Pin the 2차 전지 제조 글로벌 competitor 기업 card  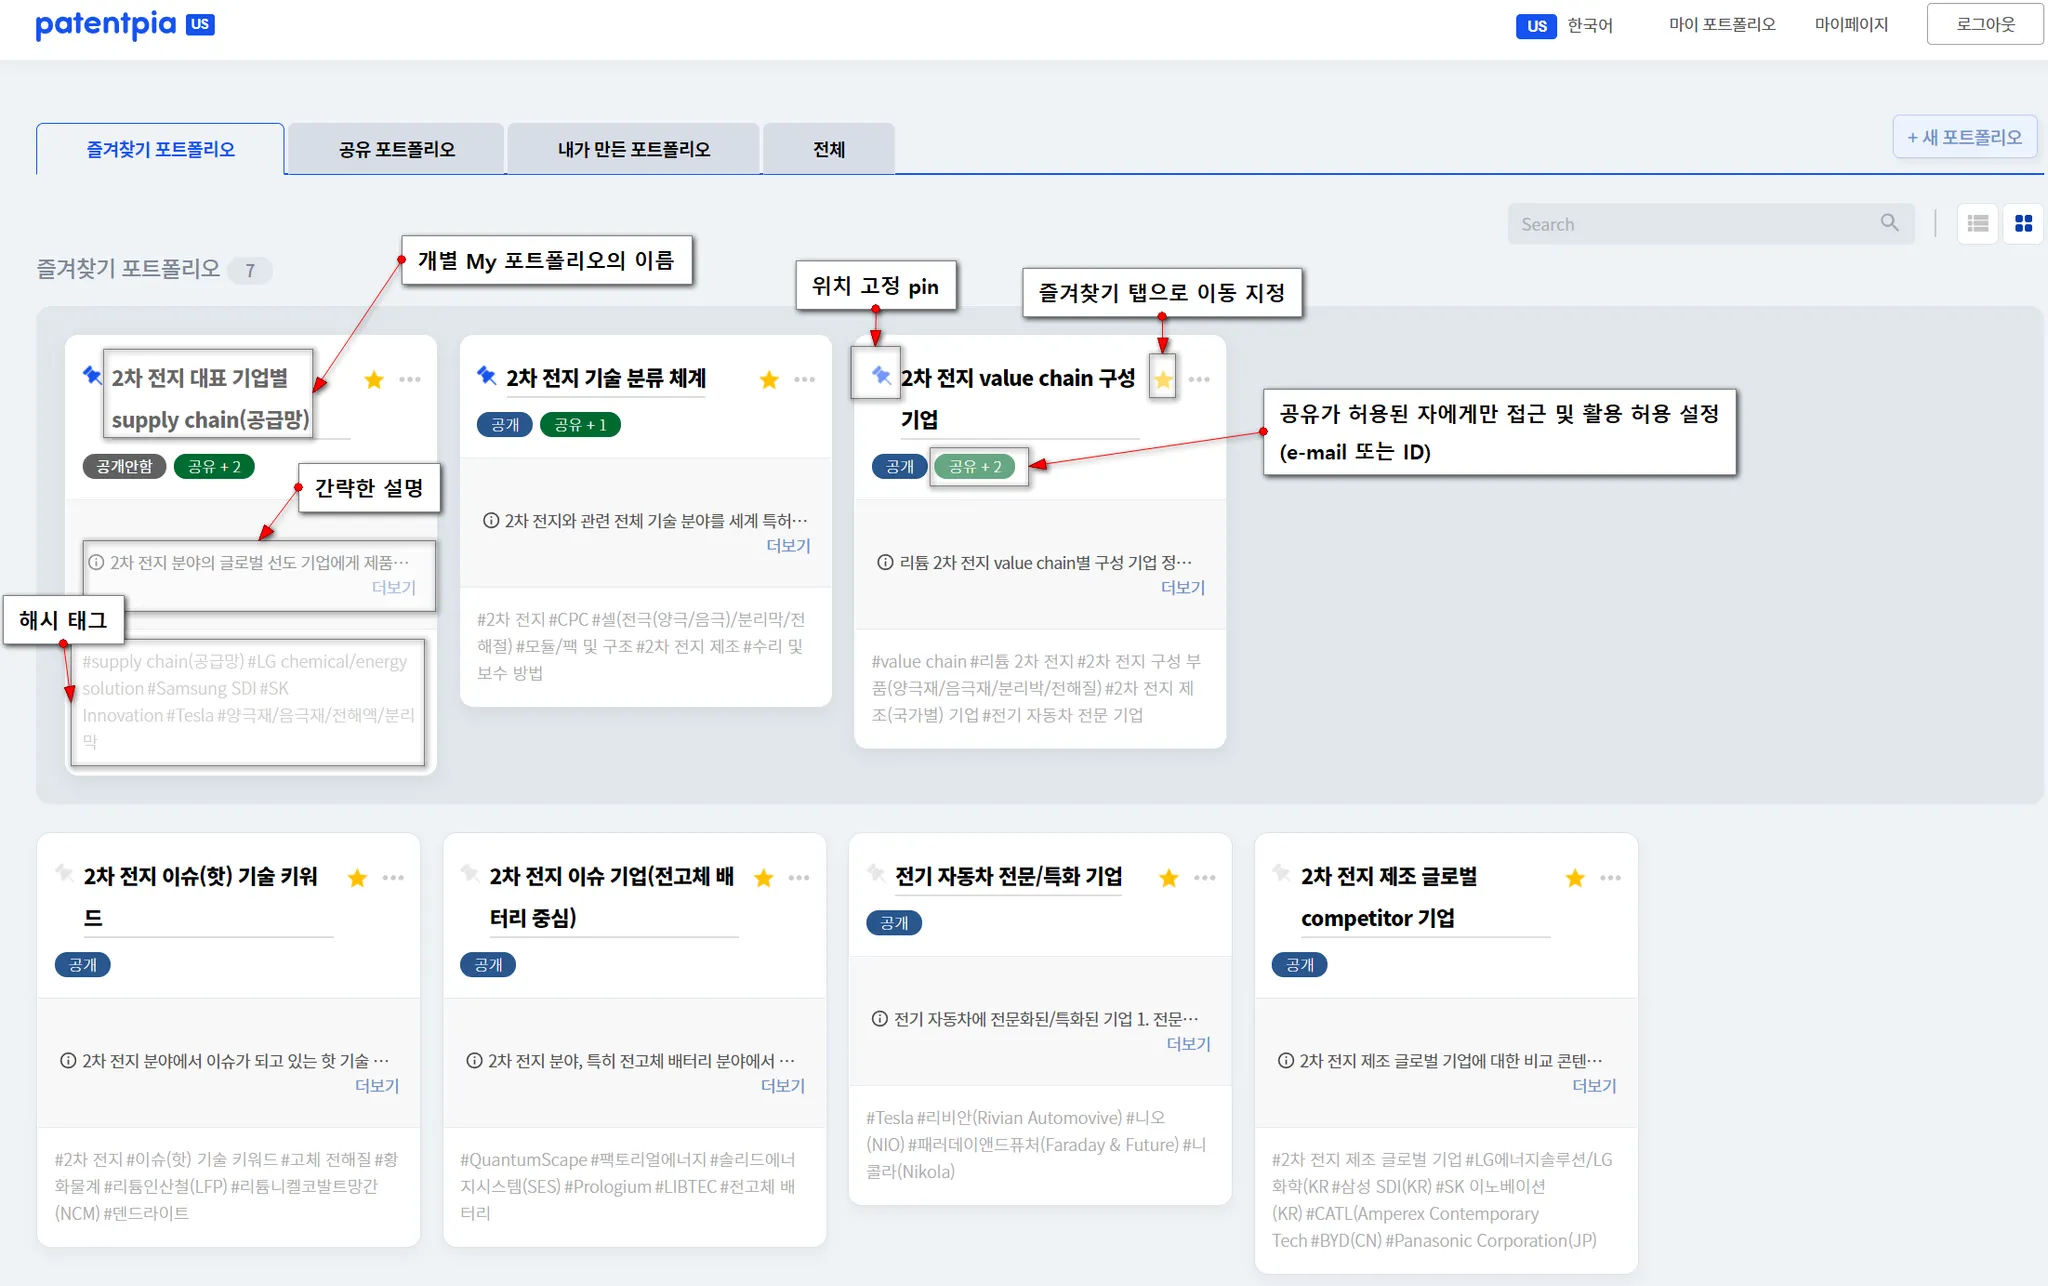(1281, 873)
